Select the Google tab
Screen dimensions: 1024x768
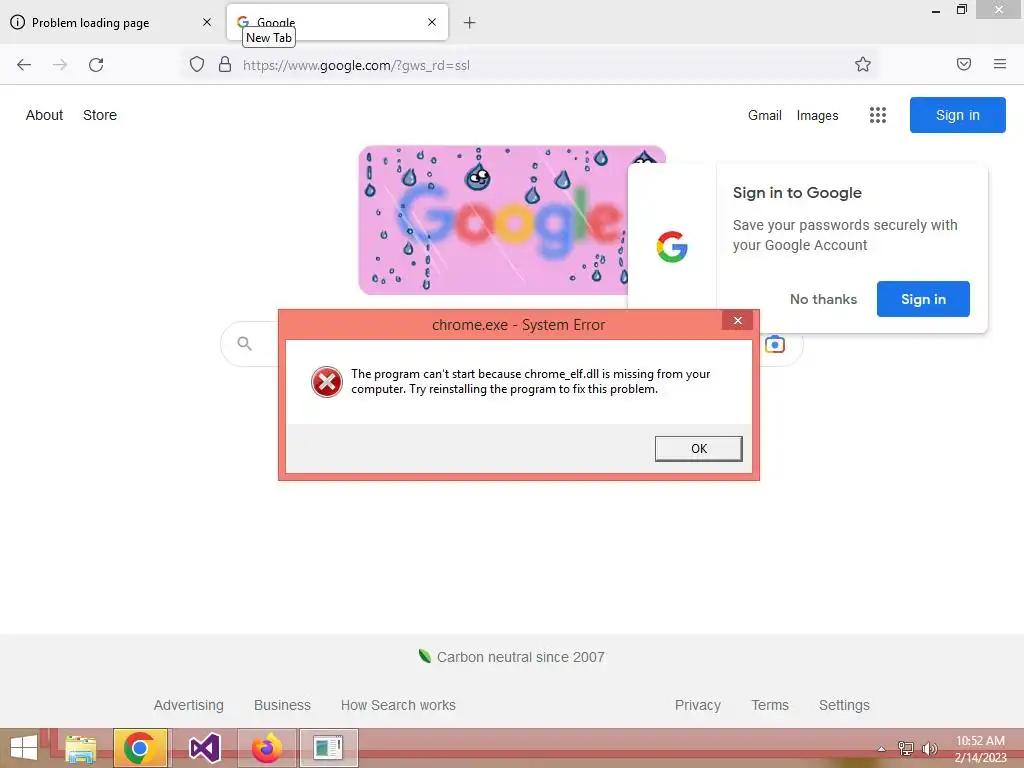(337, 22)
